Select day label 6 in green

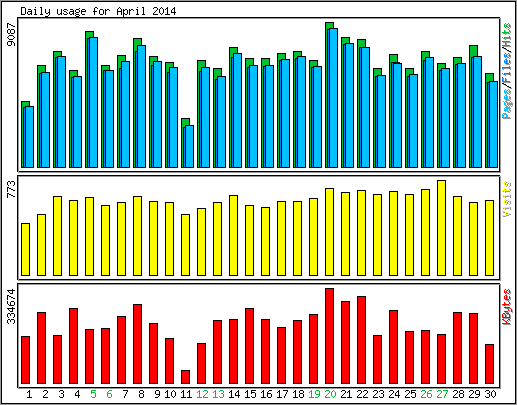[x=109, y=394]
